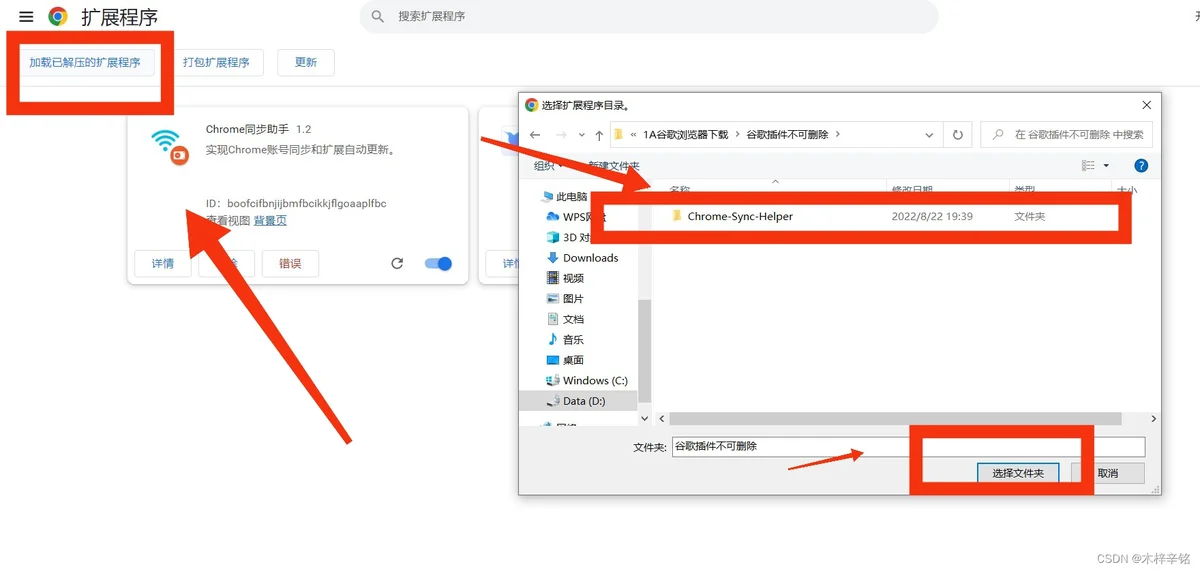The image size is (1200, 571).
Task: Open dialog help question mark icon
Action: click(x=1141, y=165)
